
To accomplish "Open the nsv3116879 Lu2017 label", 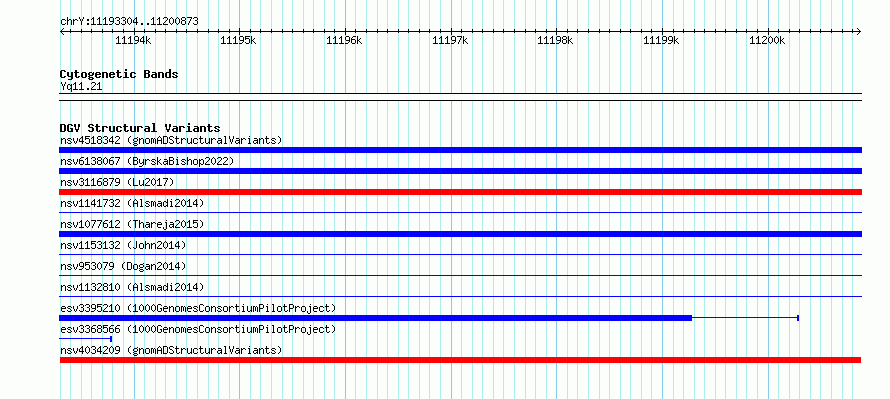I will tap(117, 182).
